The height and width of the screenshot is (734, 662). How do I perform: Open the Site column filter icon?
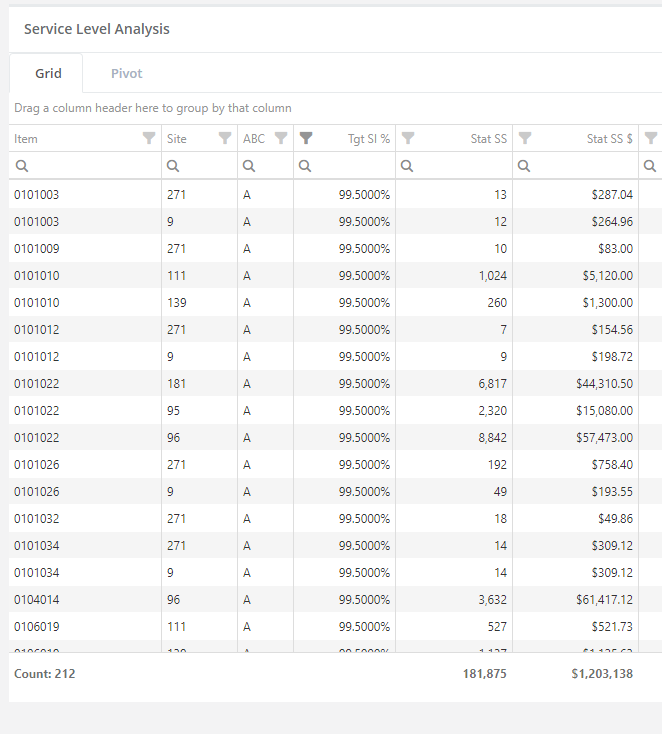pos(225,138)
